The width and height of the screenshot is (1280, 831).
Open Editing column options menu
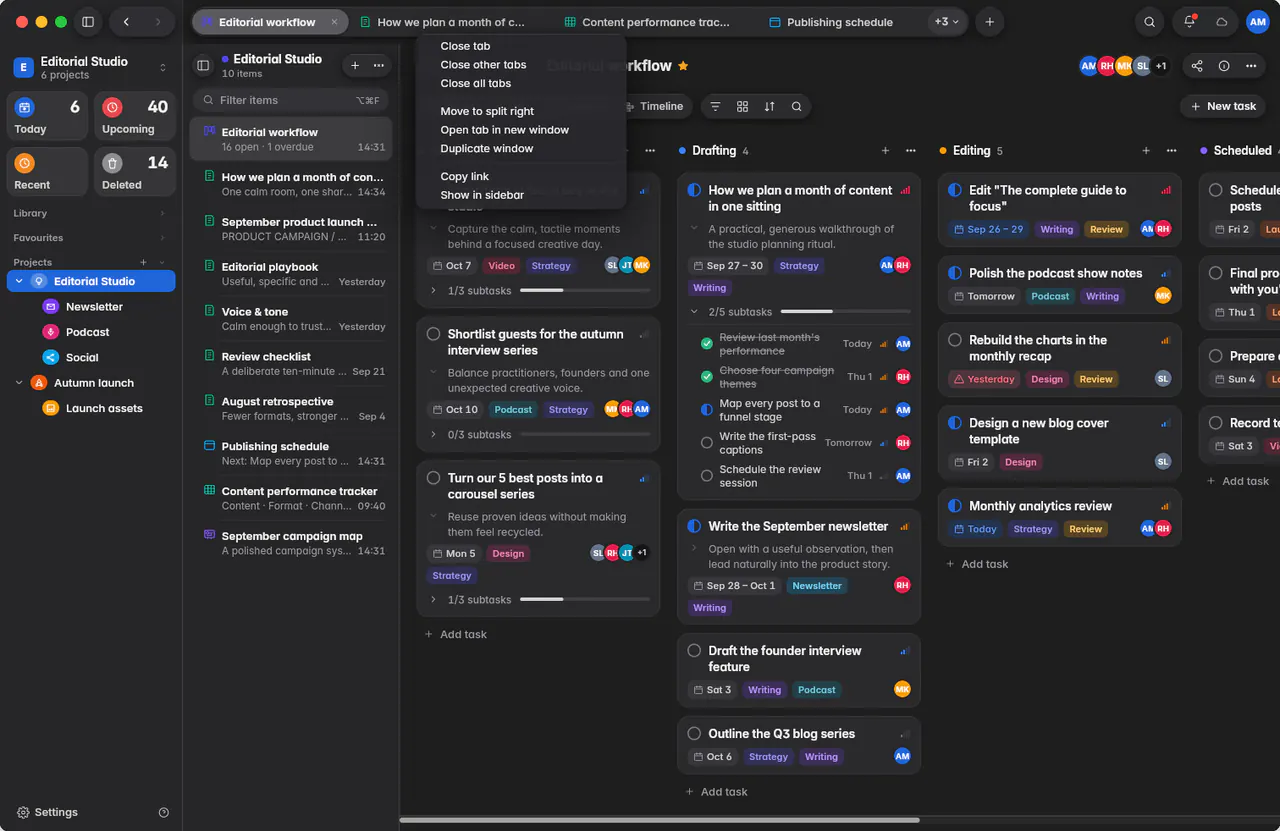pyautogui.click(x=1171, y=151)
